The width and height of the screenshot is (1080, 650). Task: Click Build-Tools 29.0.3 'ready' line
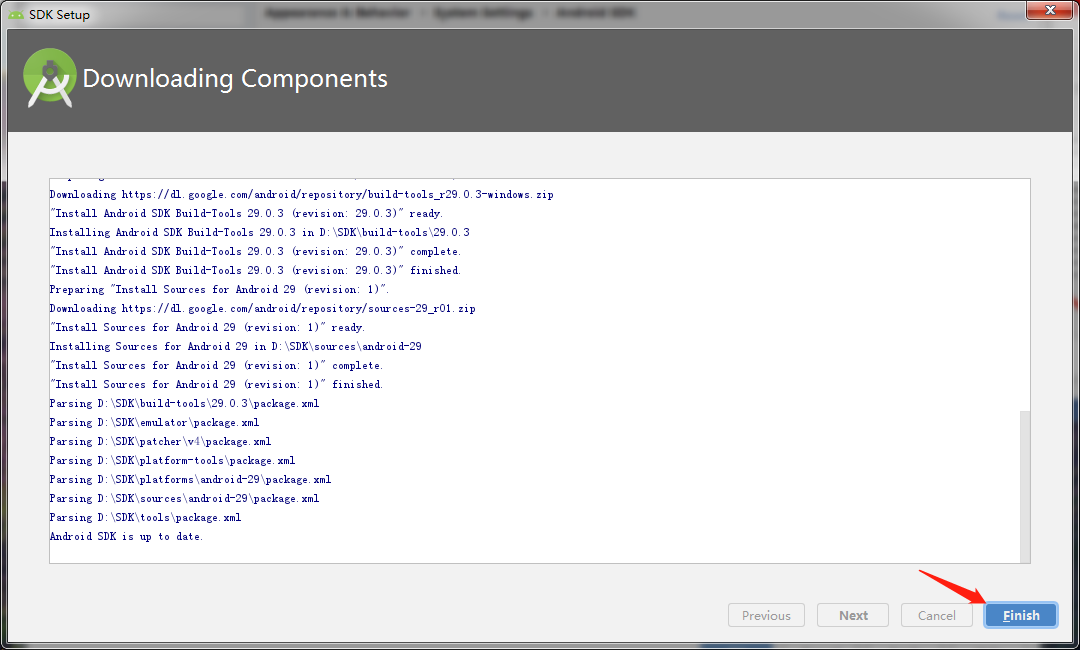[246, 213]
